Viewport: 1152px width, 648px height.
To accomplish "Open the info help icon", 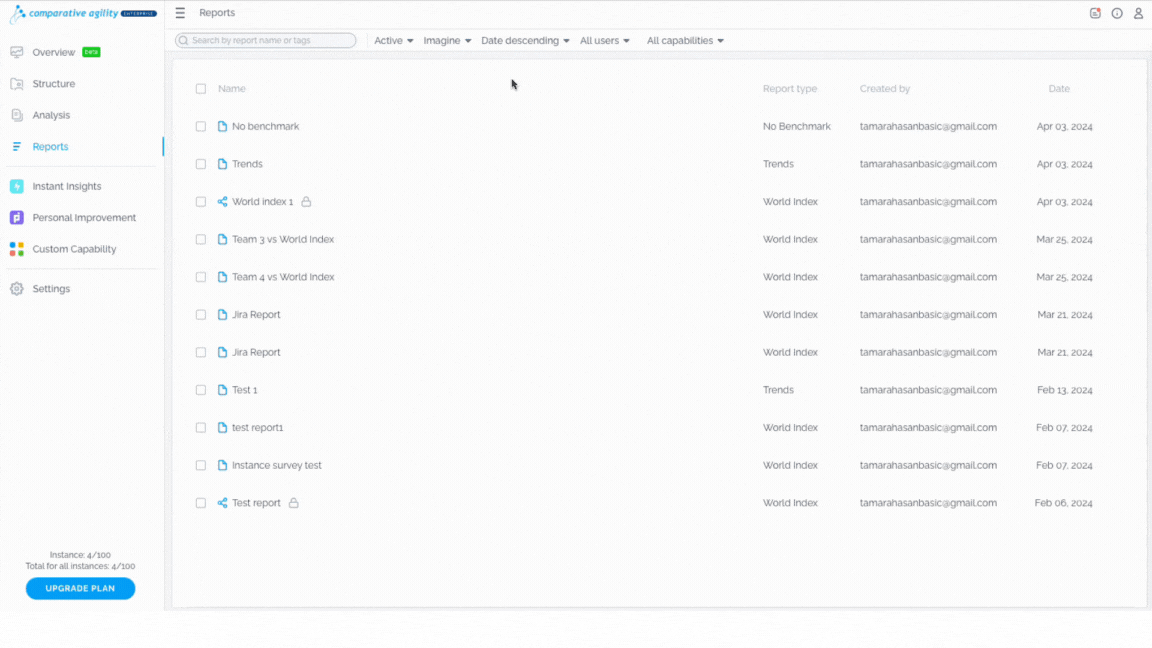I will [1117, 13].
